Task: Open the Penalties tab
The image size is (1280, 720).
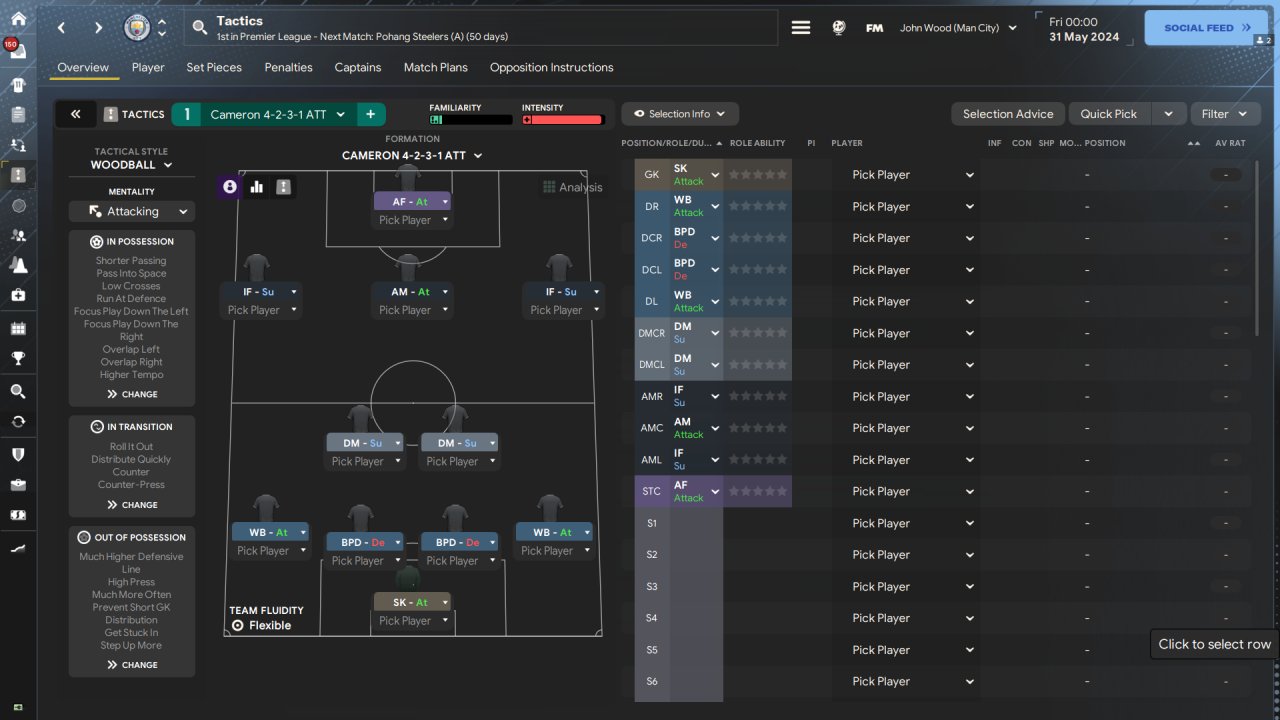Action: click(x=289, y=68)
